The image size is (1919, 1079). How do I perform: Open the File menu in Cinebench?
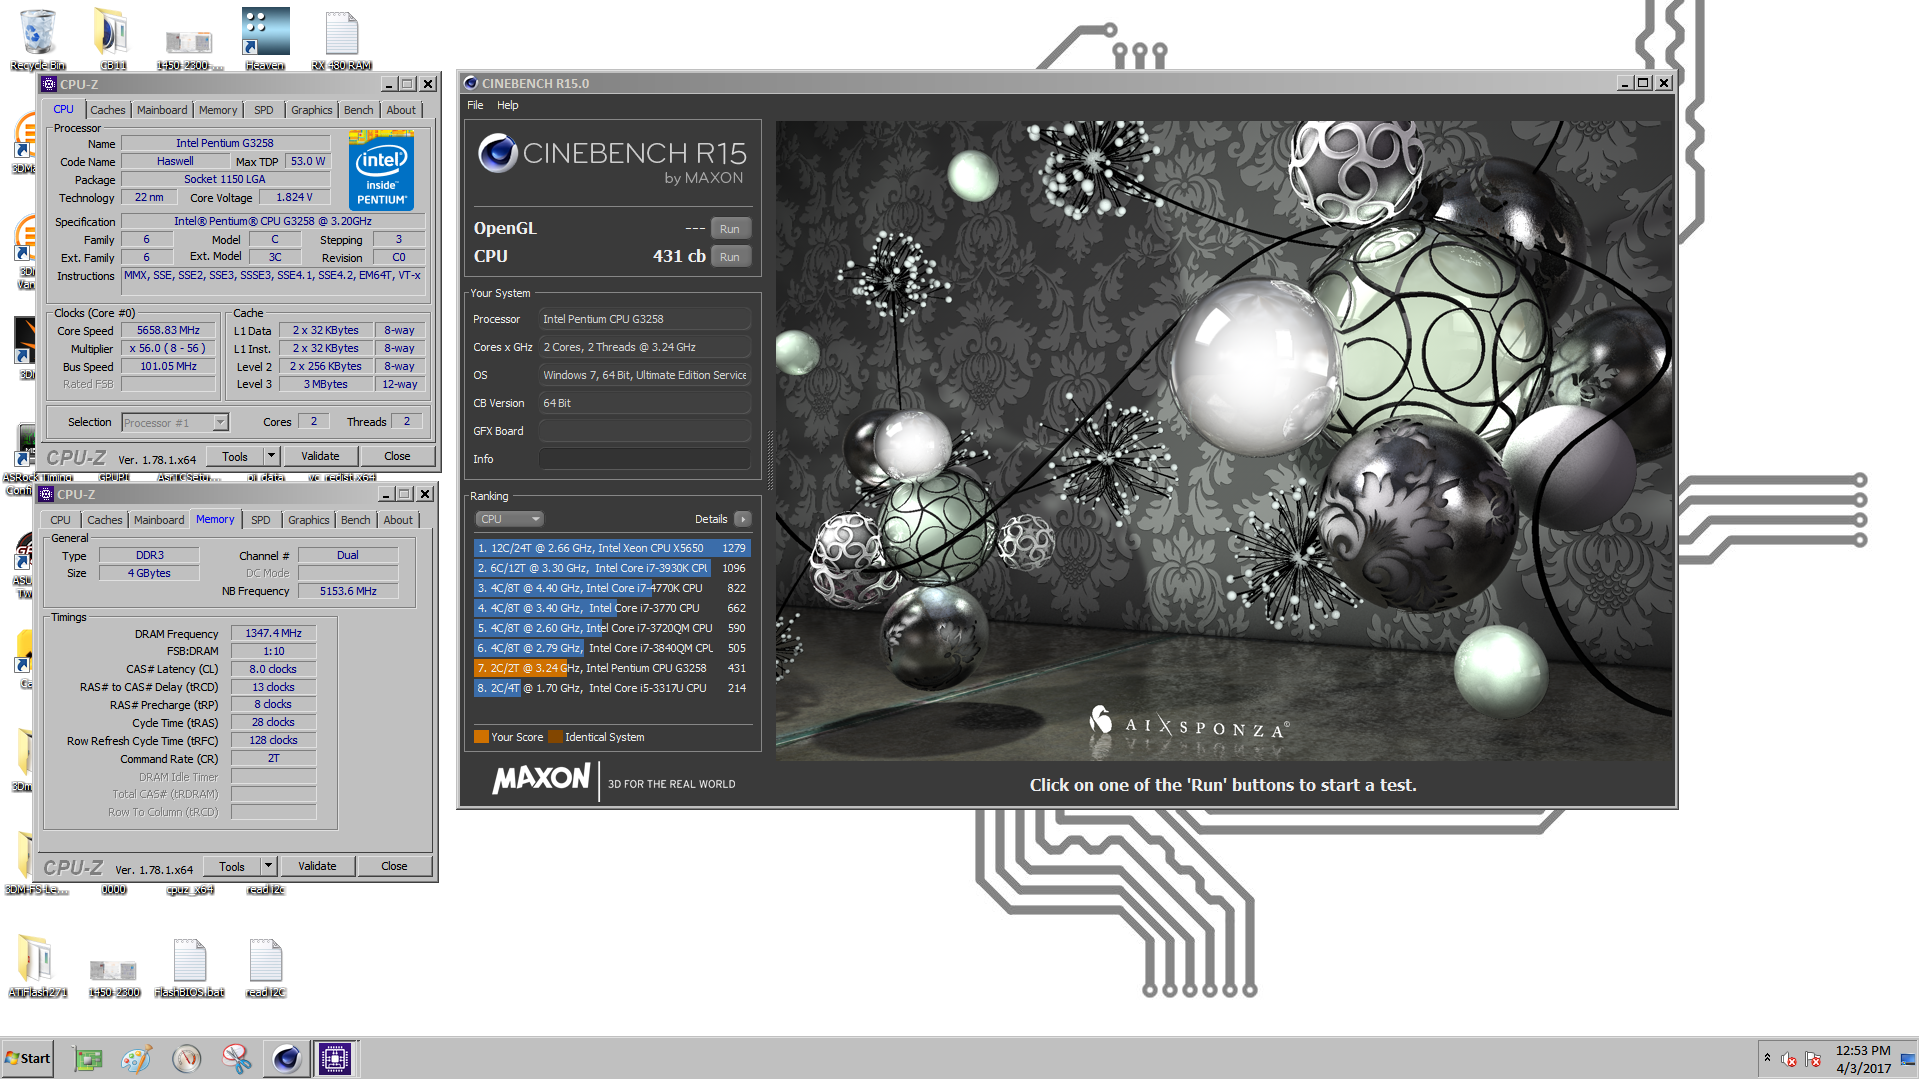tap(475, 105)
